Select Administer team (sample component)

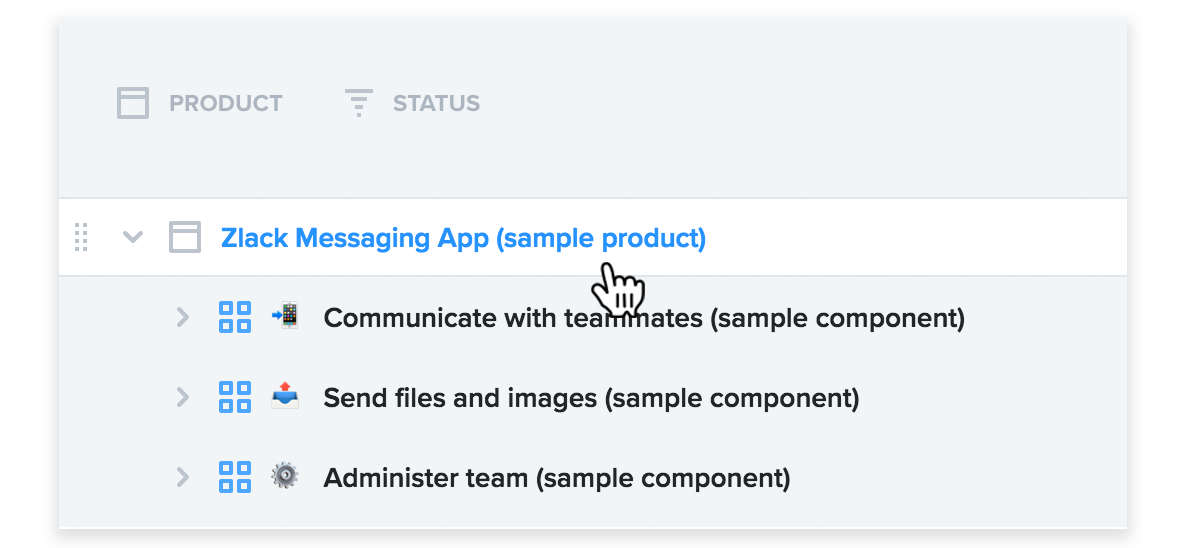click(x=557, y=478)
